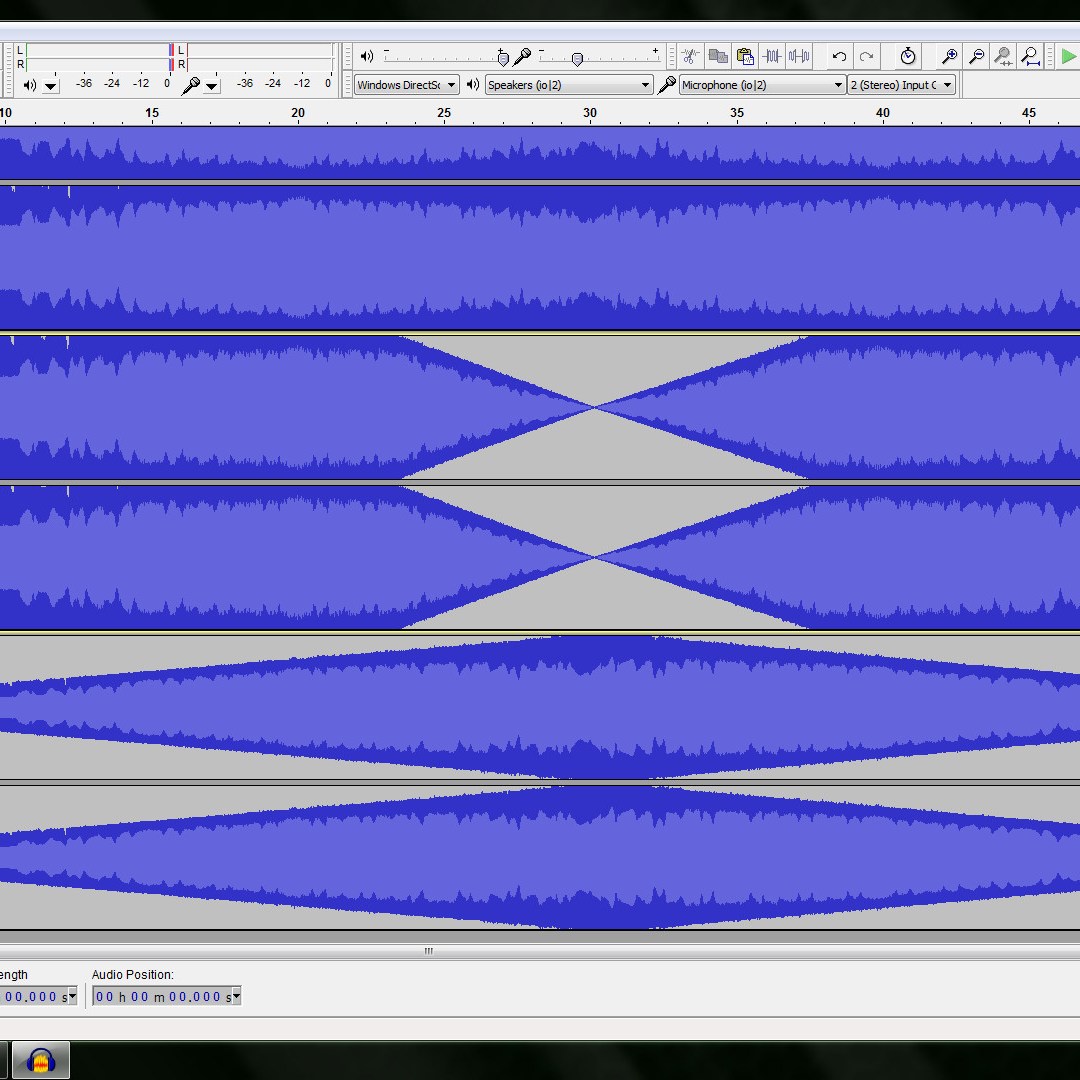Open the Microphone input device dropdown
This screenshot has width=1080, height=1080.
[x=762, y=85]
